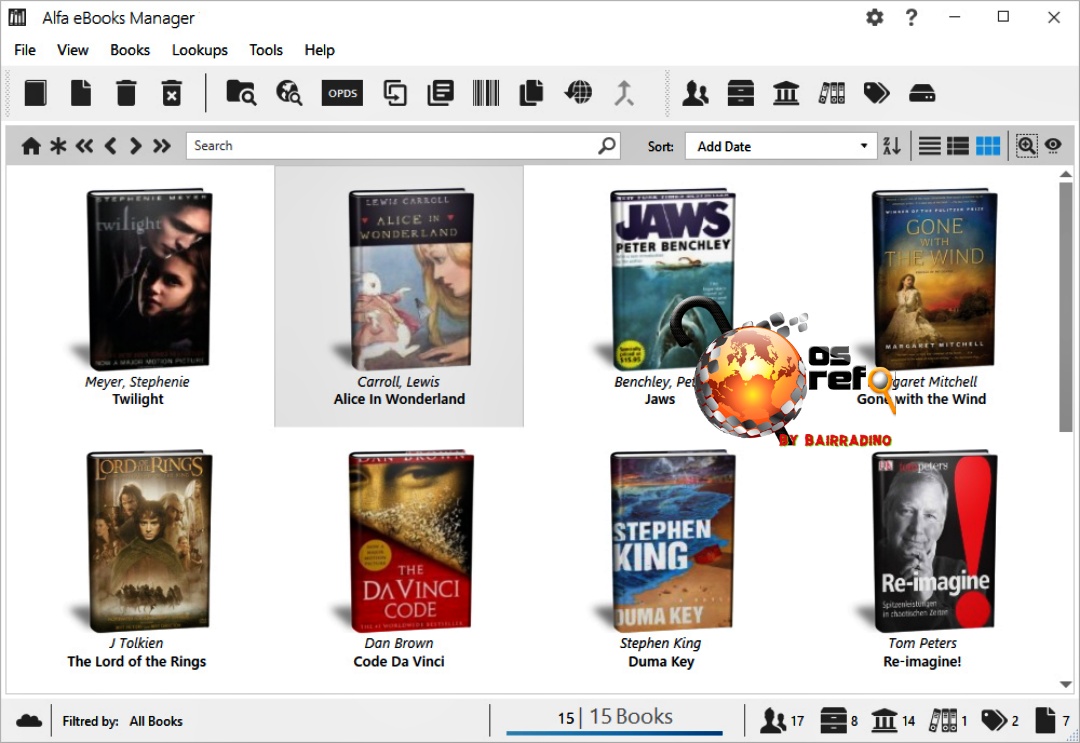Open the File menu
Viewport: 1080px width, 743px height.
click(x=25, y=50)
